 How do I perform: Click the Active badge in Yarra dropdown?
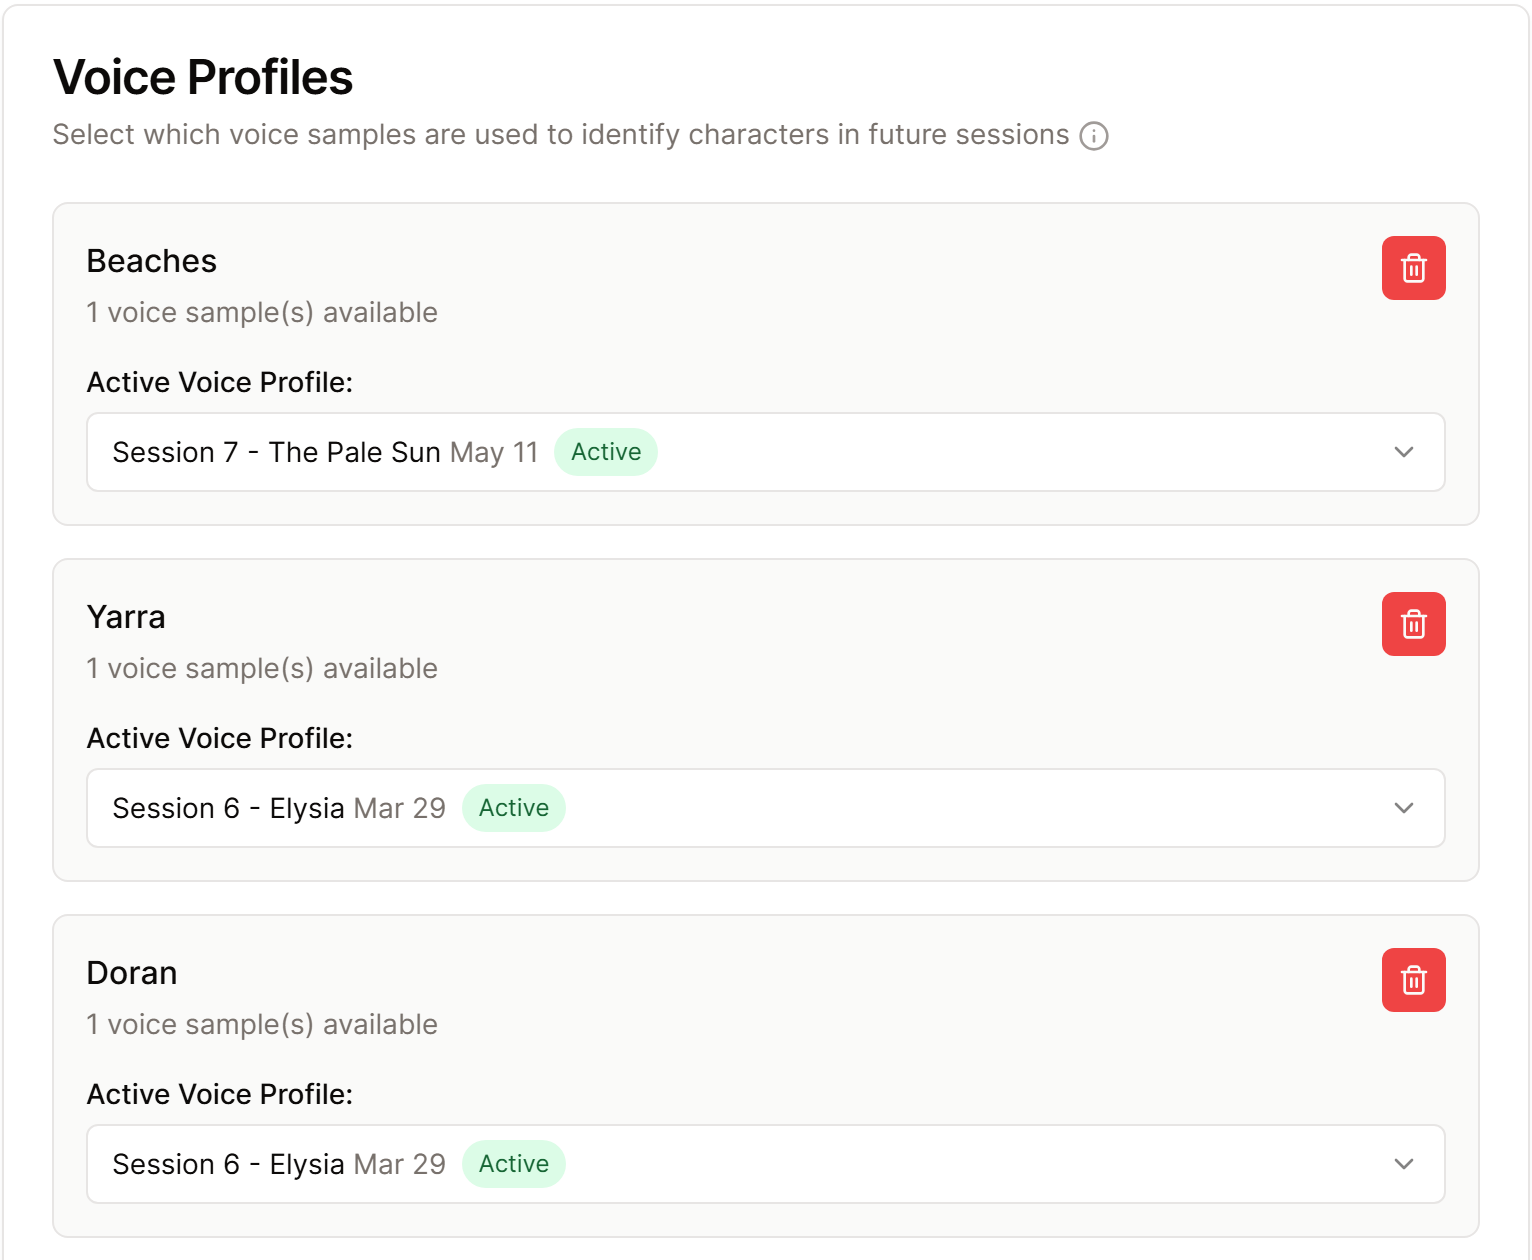[514, 808]
